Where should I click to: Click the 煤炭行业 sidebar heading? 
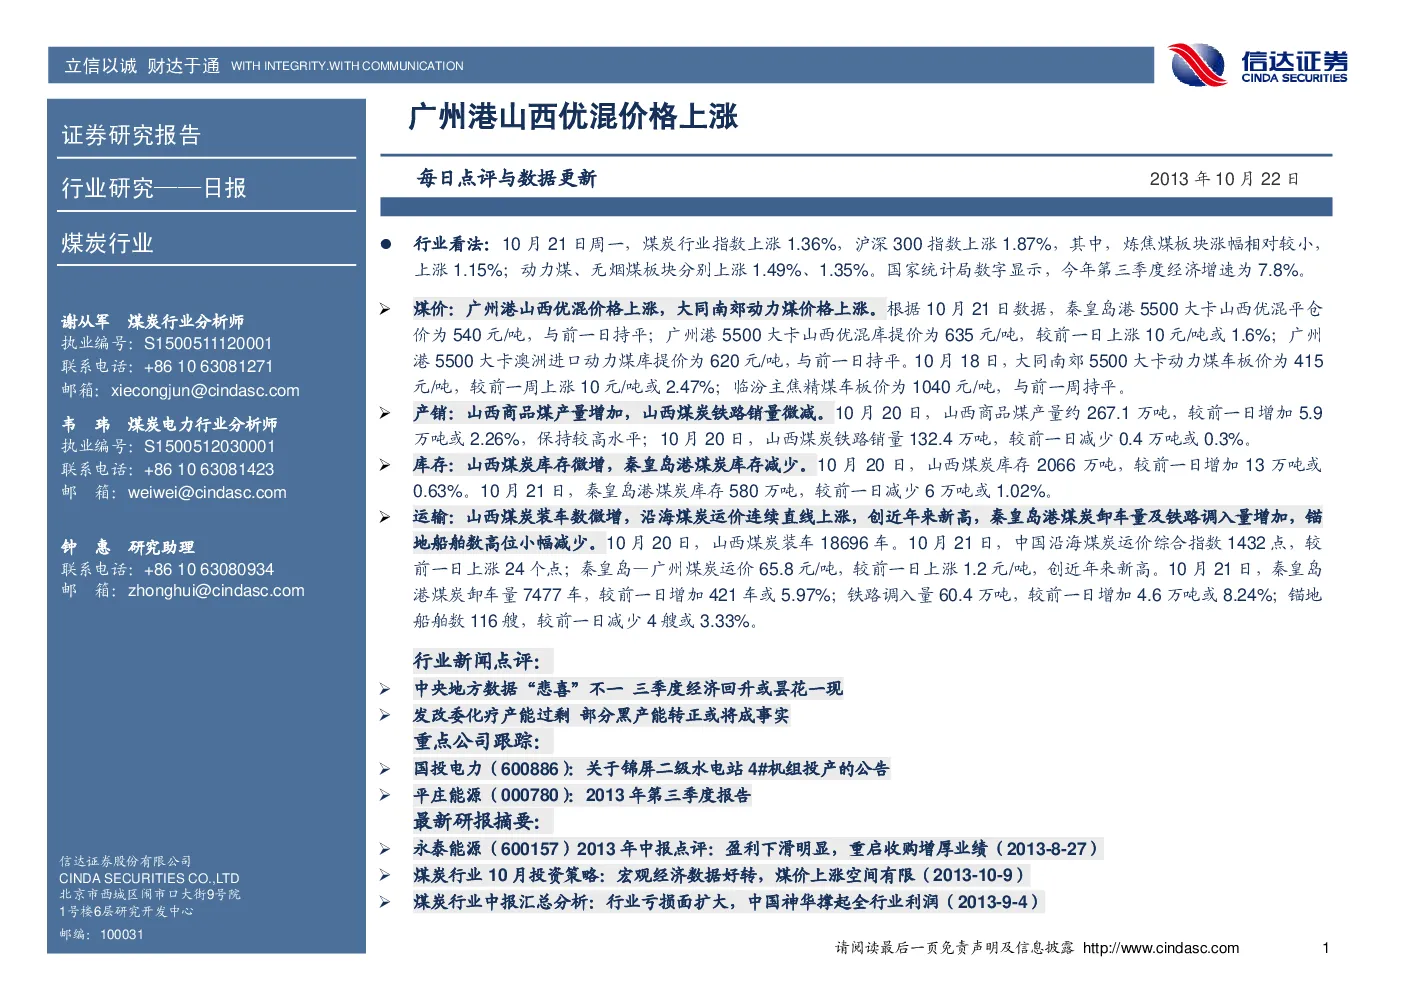[107, 243]
